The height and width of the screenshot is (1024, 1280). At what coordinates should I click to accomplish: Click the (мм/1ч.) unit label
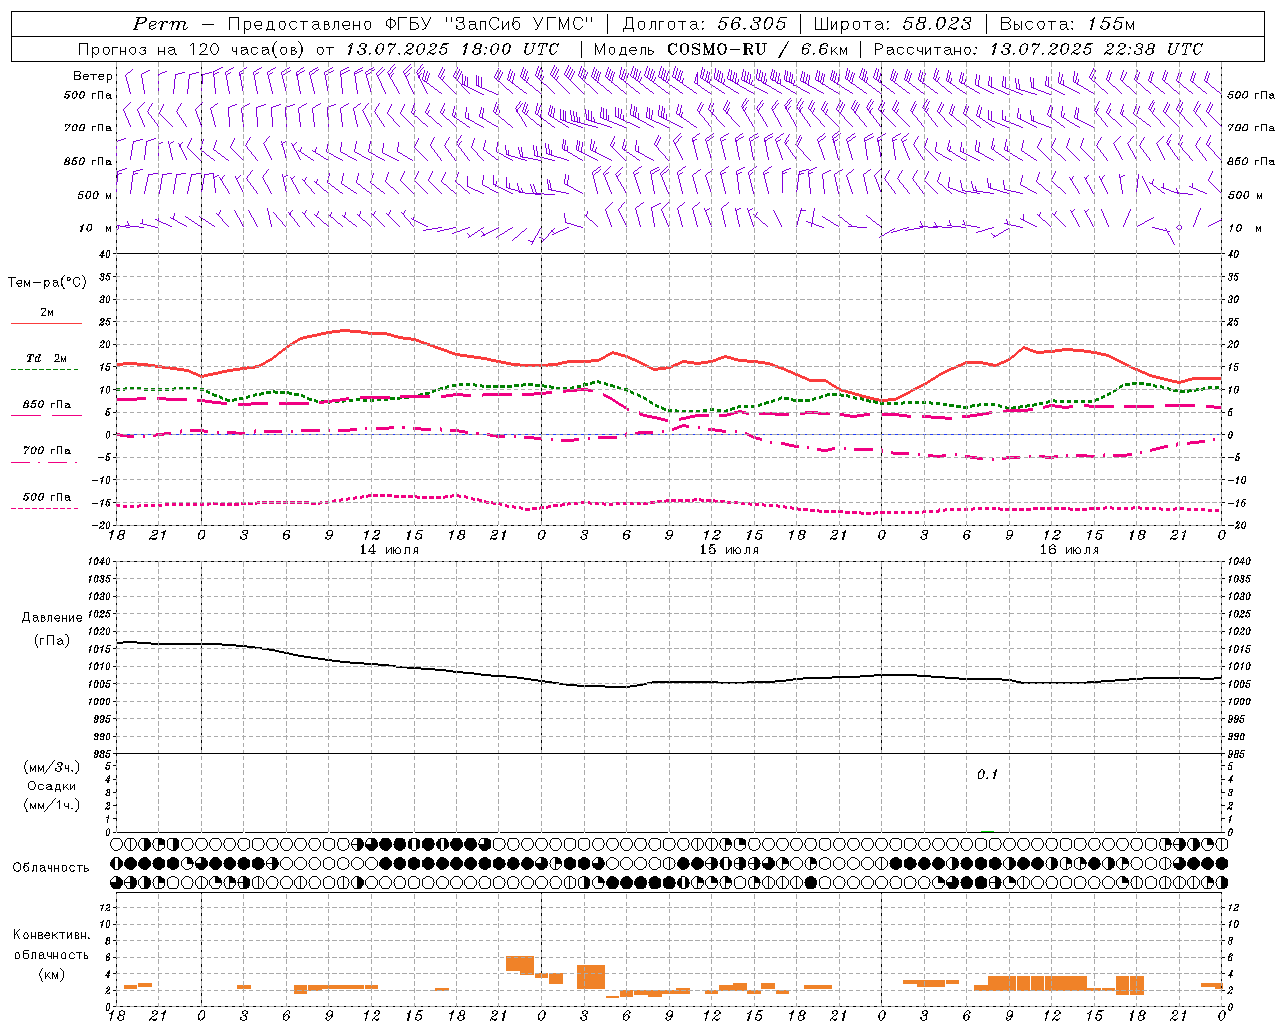tap(52, 805)
